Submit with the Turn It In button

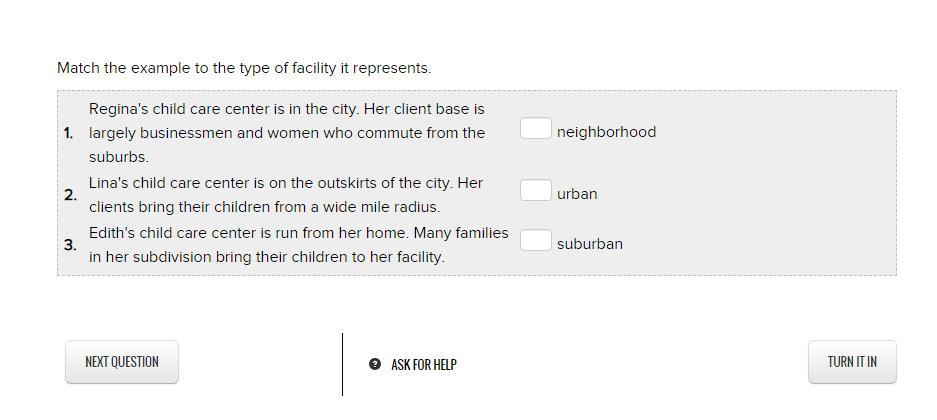point(852,362)
